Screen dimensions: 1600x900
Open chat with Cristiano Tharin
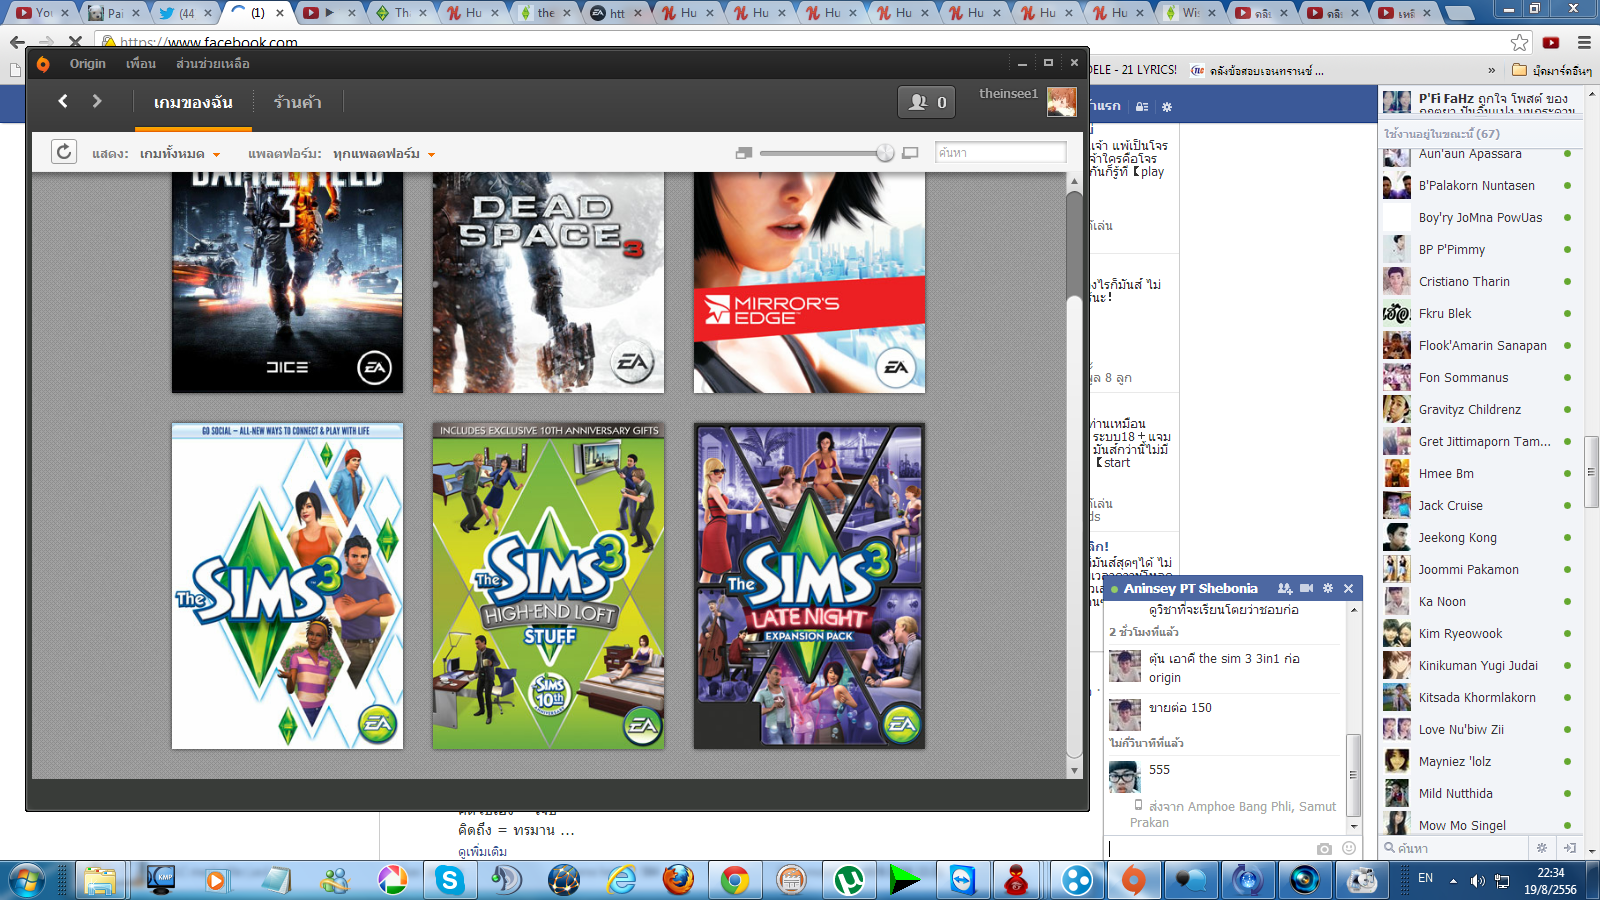coord(1478,281)
